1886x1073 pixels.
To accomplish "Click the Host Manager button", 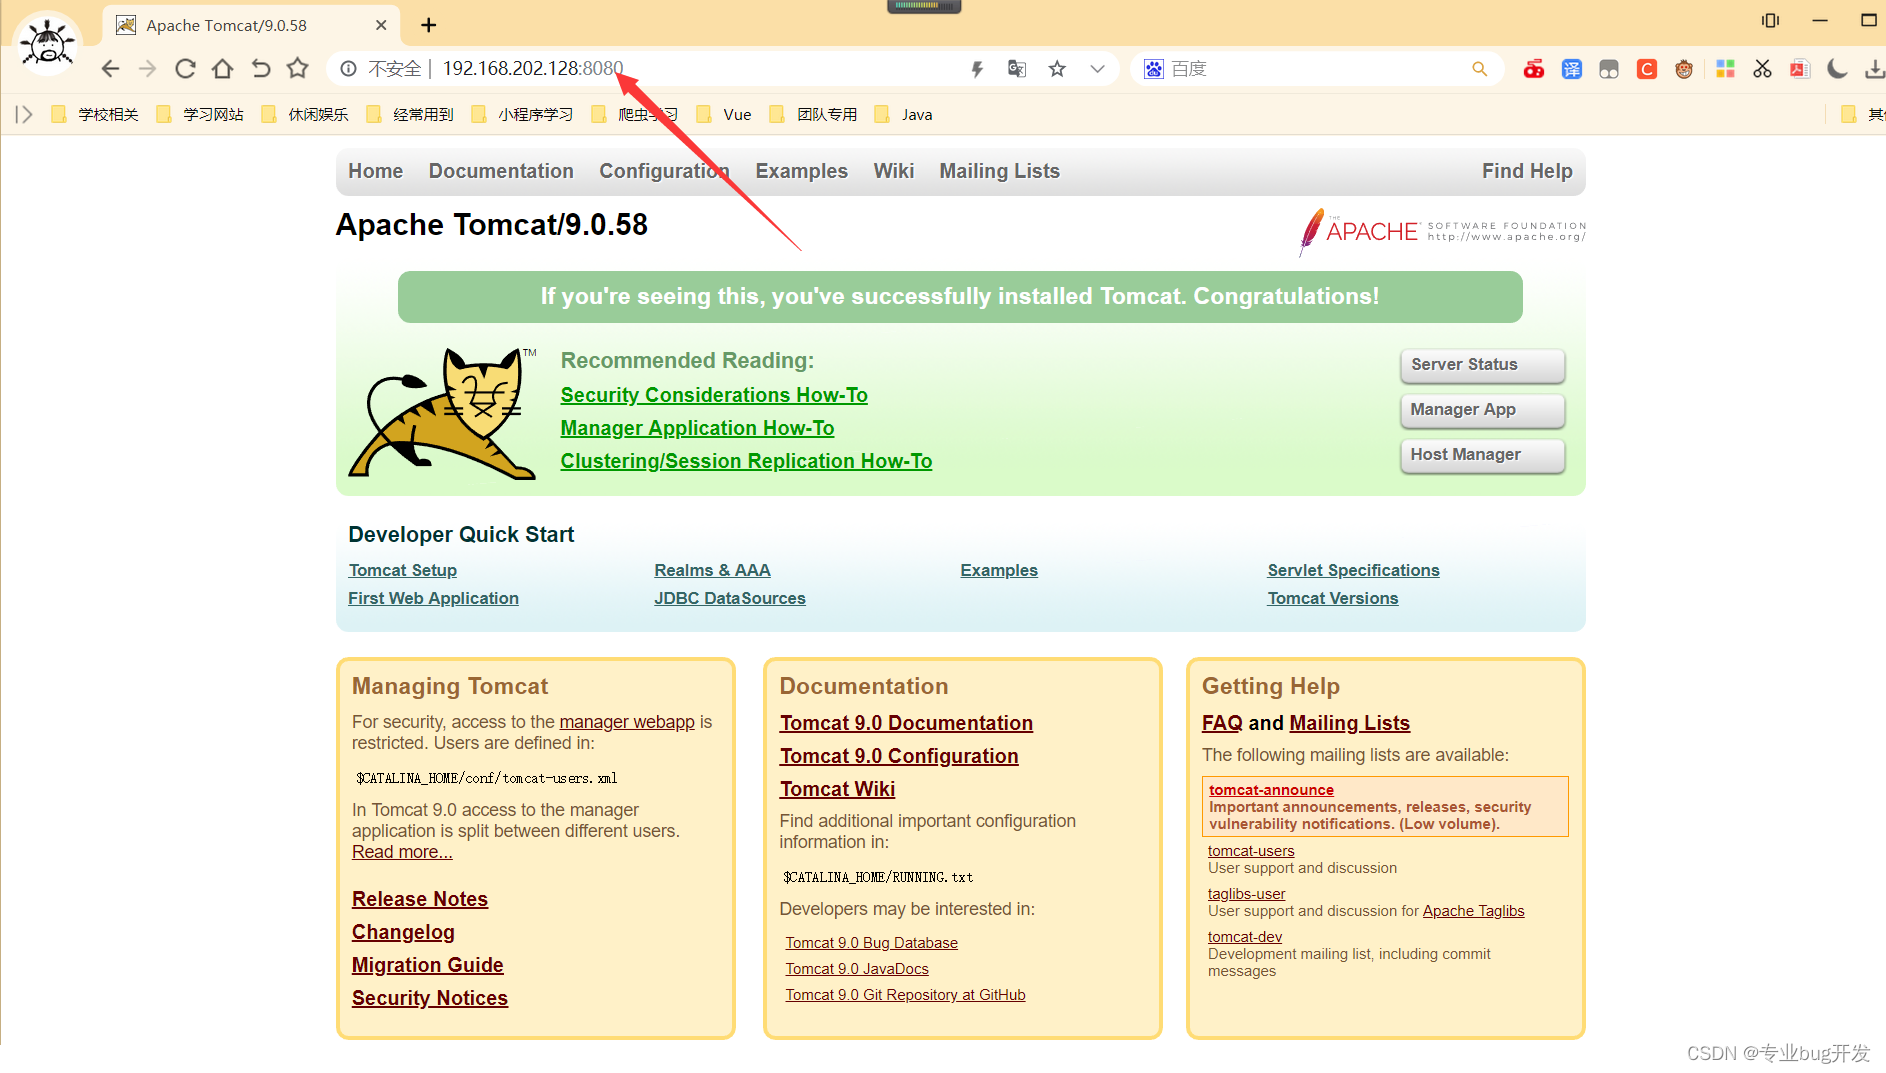I will (1482, 455).
